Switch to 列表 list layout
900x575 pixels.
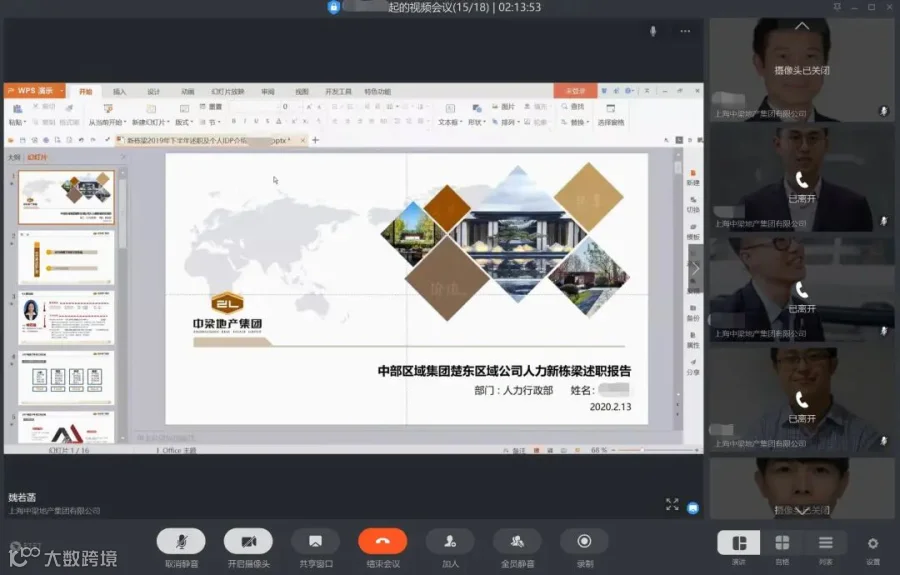(825, 543)
